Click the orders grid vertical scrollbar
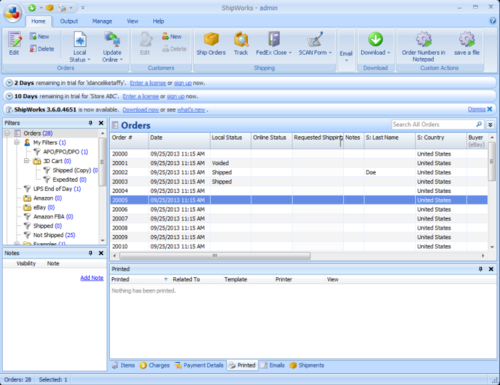Image resolution: width=500 pixels, height=385 pixels. (x=492, y=161)
